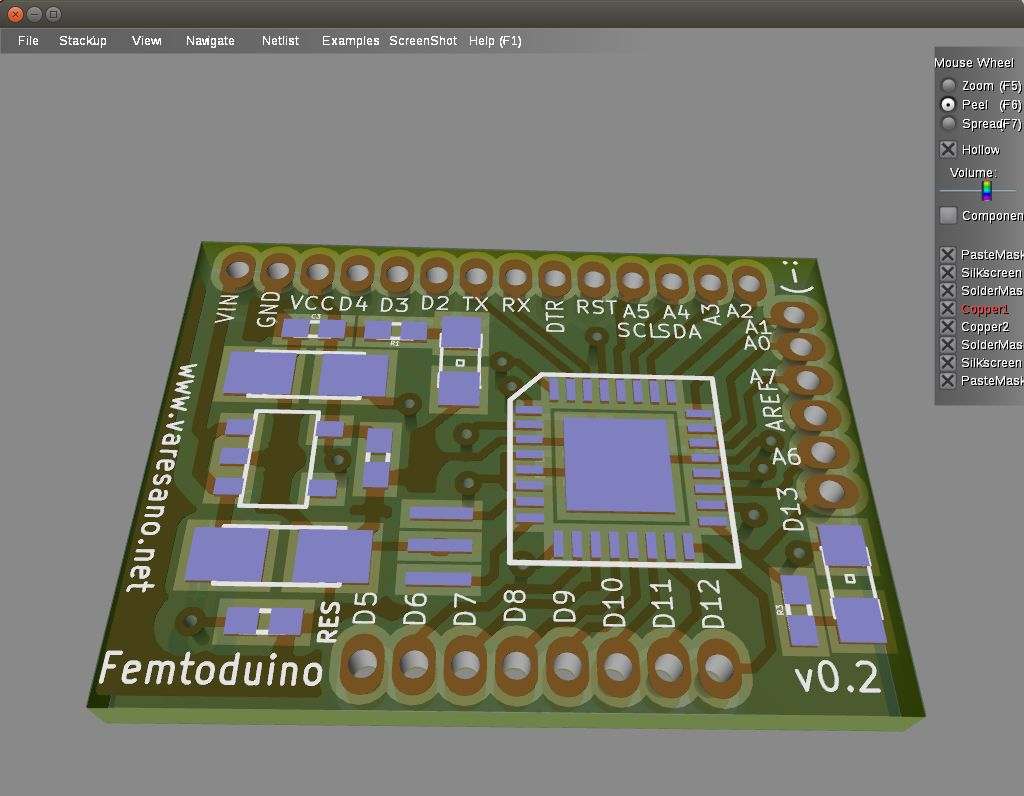Image resolution: width=1024 pixels, height=796 pixels.
Task: Select Spread (F7) mouse wheel mode
Action: coord(948,123)
